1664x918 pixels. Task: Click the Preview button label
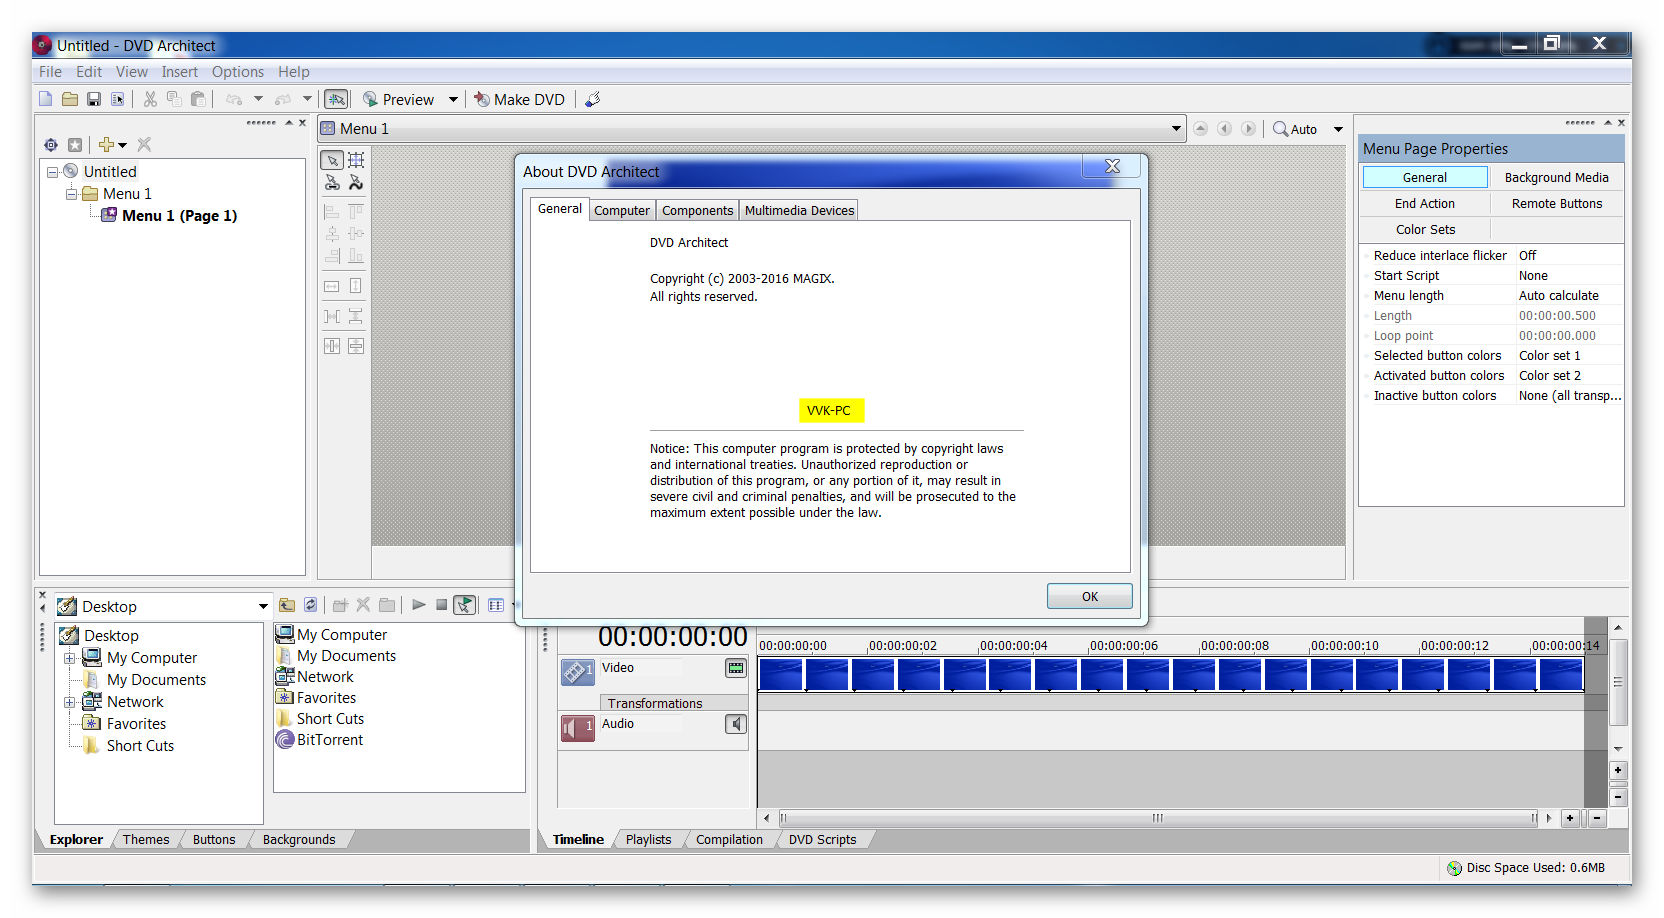coord(408,99)
